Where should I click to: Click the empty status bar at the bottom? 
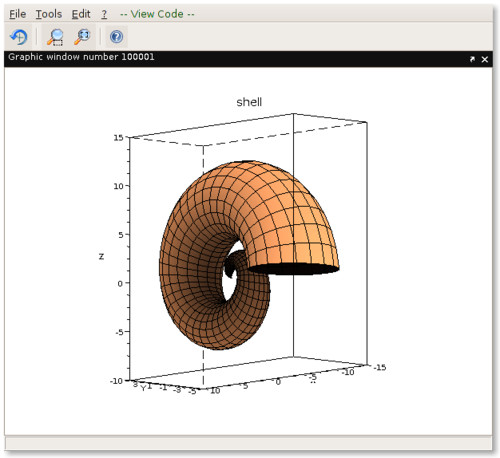tap(248, 443)
